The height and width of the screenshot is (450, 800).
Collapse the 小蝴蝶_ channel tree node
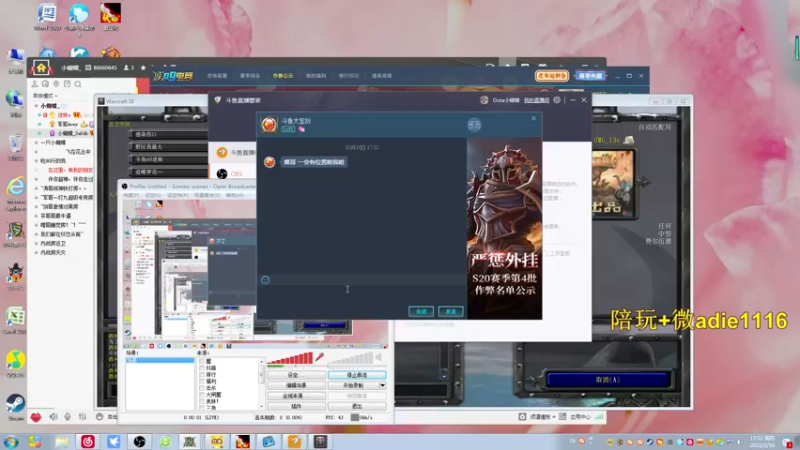pyautogui.click(x=36, y=106)
